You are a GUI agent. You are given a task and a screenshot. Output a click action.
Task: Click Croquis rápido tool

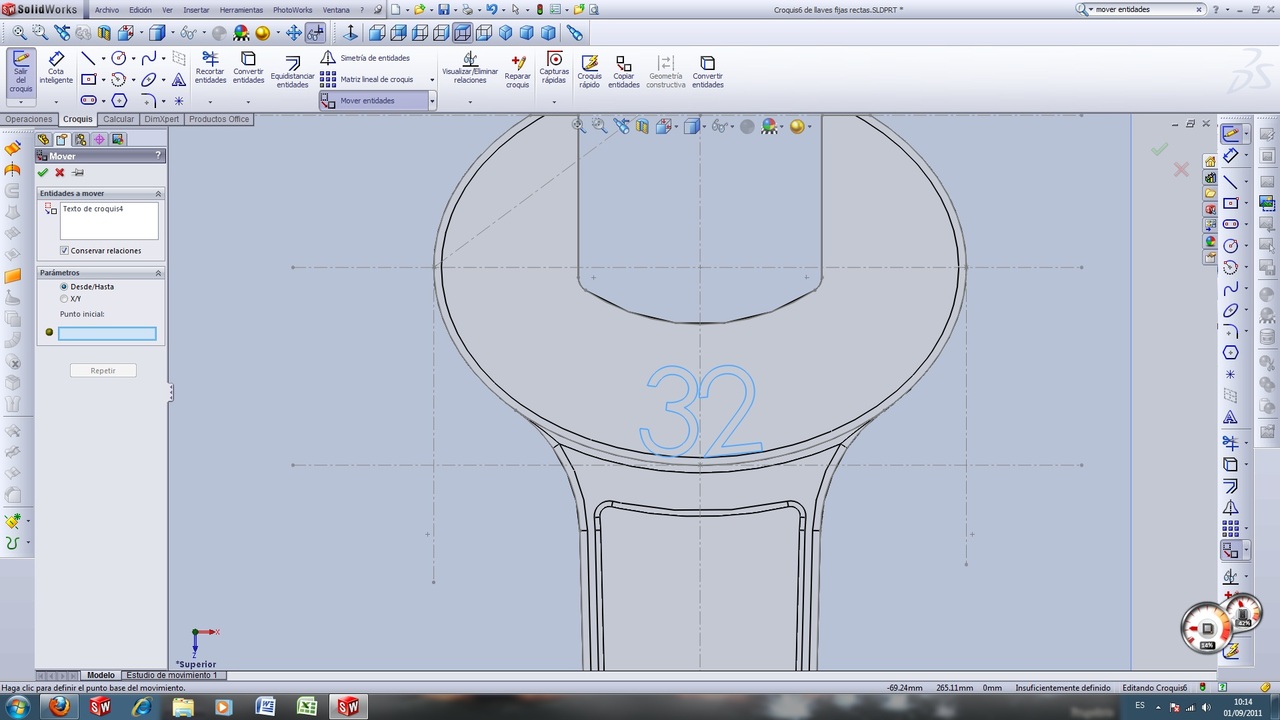point(589,72)
